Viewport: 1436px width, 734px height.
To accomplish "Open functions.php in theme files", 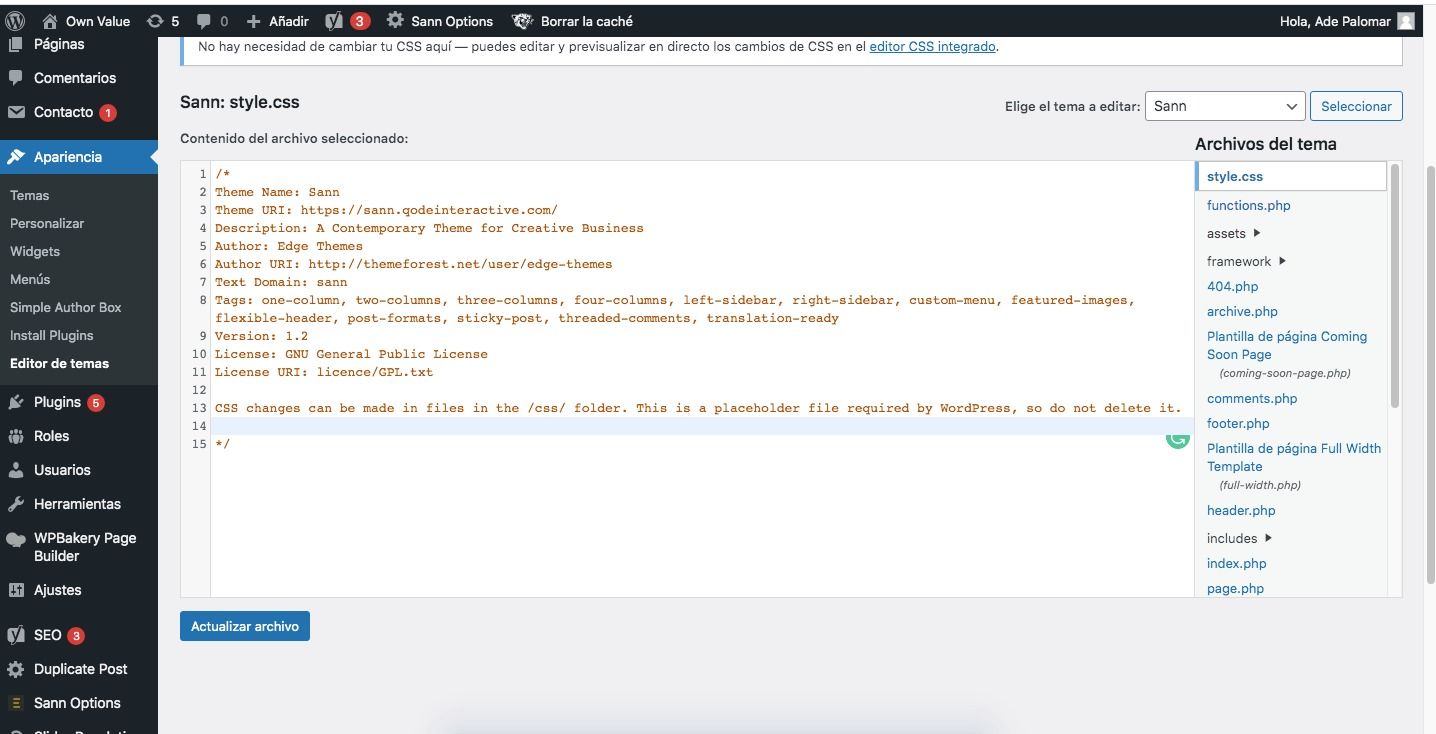I will 1248,205.
